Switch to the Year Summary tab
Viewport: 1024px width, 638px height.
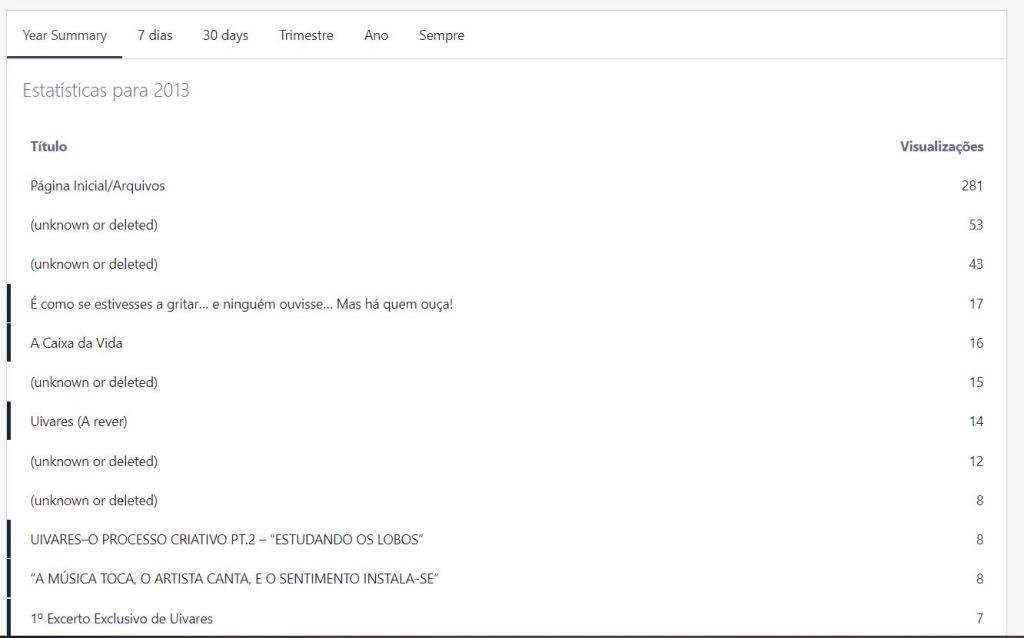(64, 35)
